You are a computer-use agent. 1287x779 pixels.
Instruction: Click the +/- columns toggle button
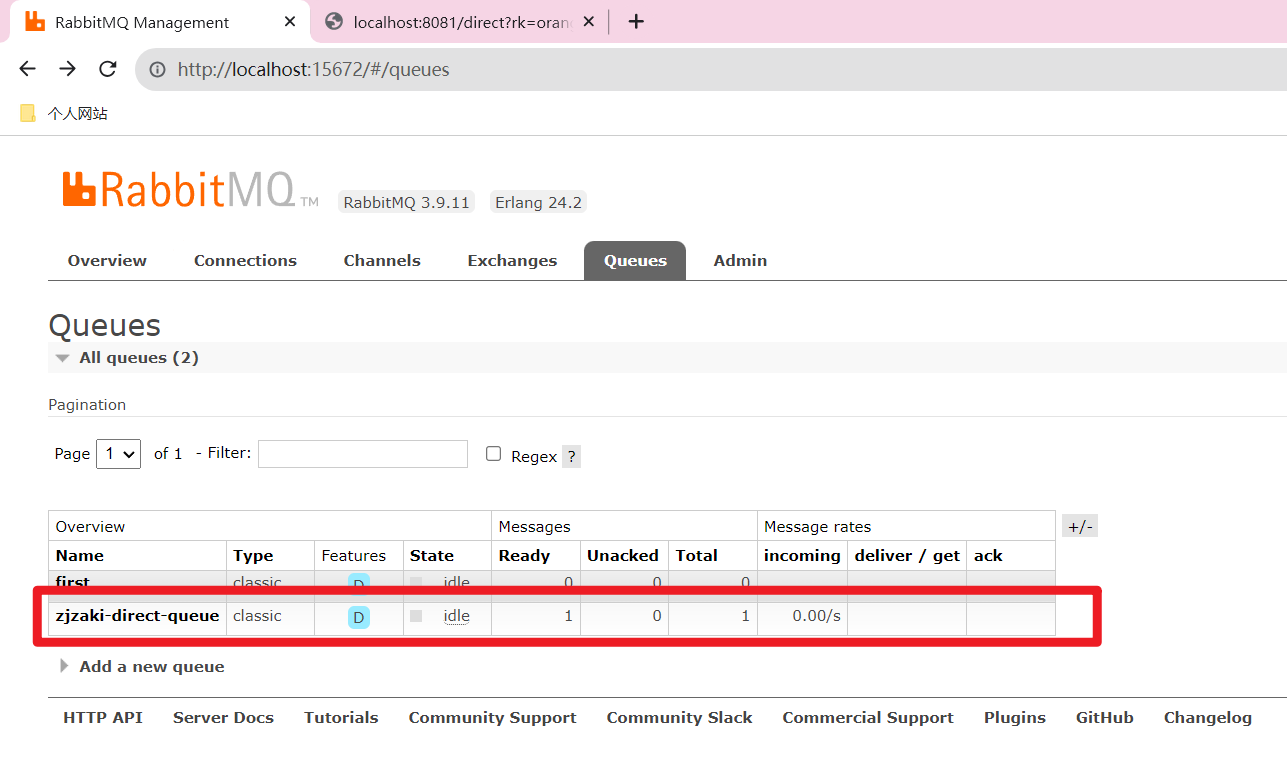[1080, 527]
